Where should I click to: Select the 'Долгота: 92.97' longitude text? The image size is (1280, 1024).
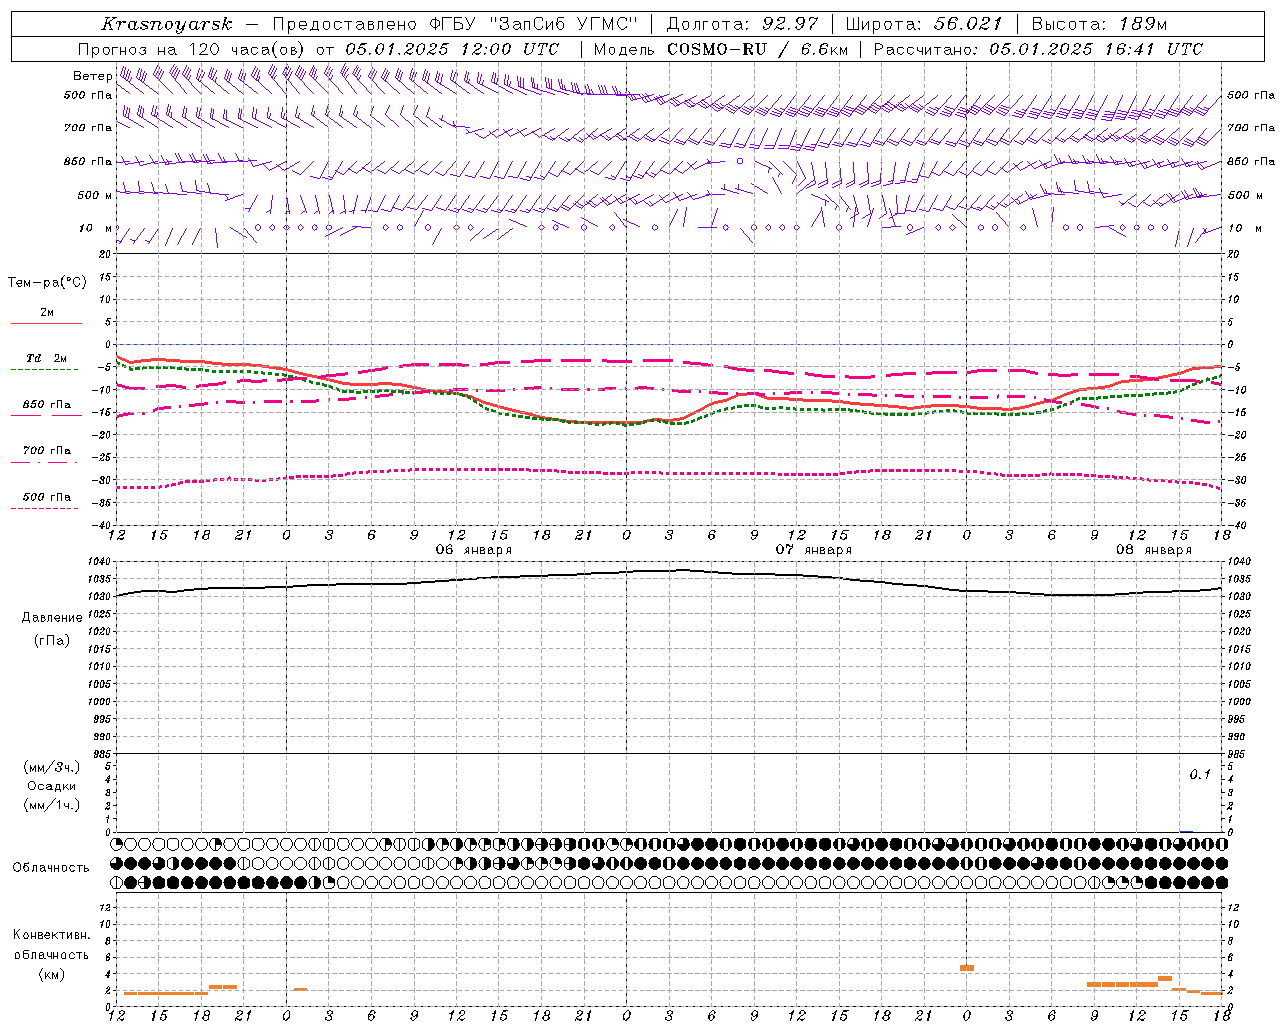coord(742,24)
